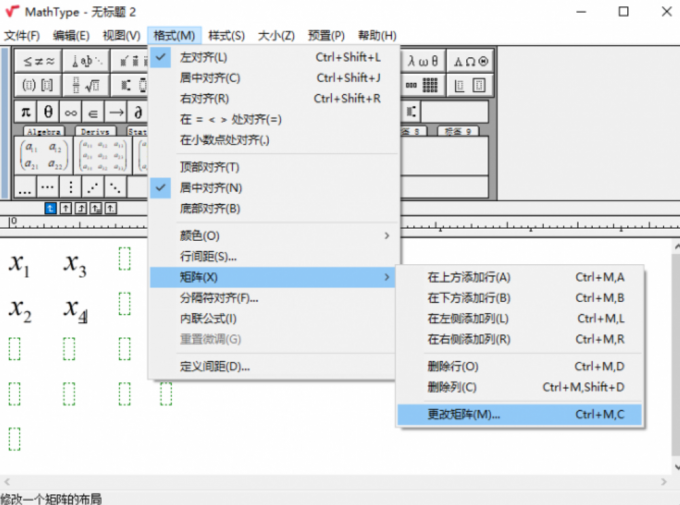Image resolution: width=680 pixels, height=505 pixels.
Task: Toggle Left Align 左对齐(L) option
Action: click(272, 57)
